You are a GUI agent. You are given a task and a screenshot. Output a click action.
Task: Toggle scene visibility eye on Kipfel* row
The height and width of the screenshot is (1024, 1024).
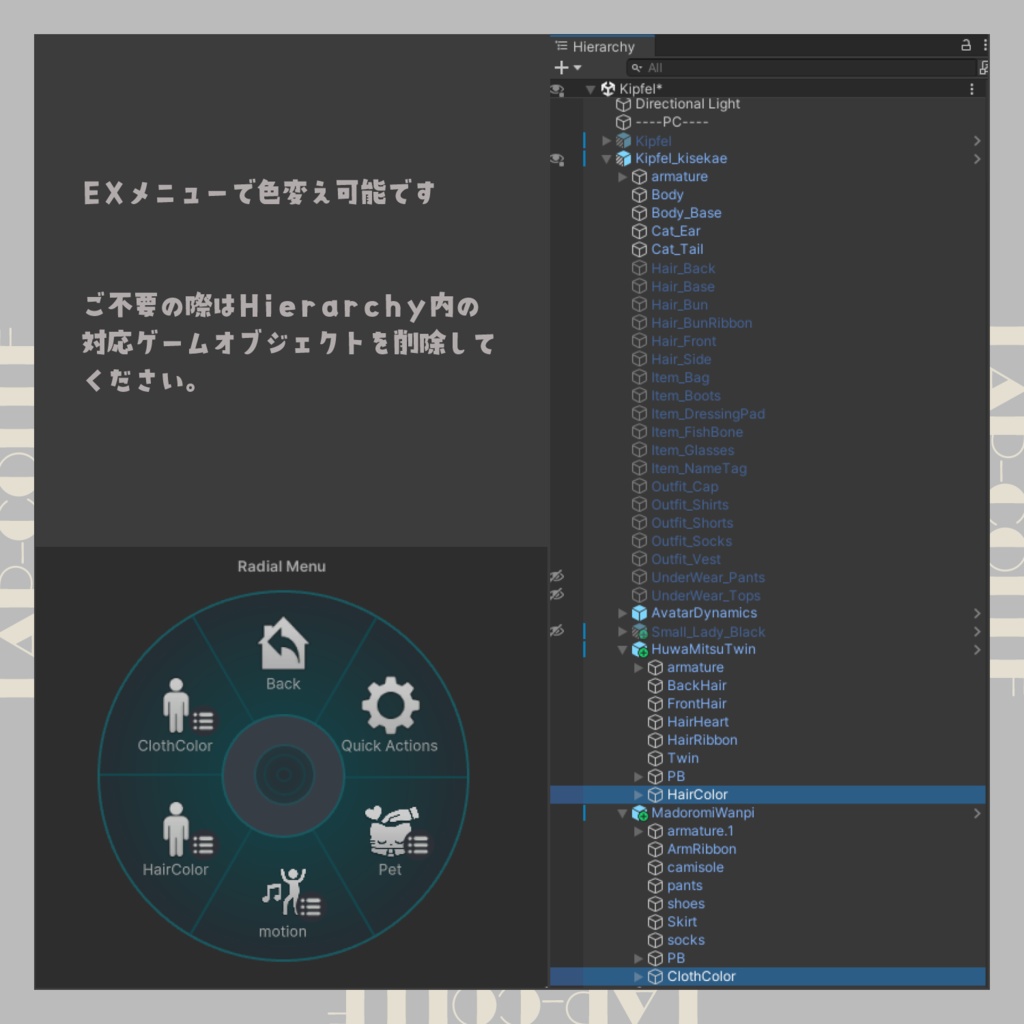pos(557,89)
